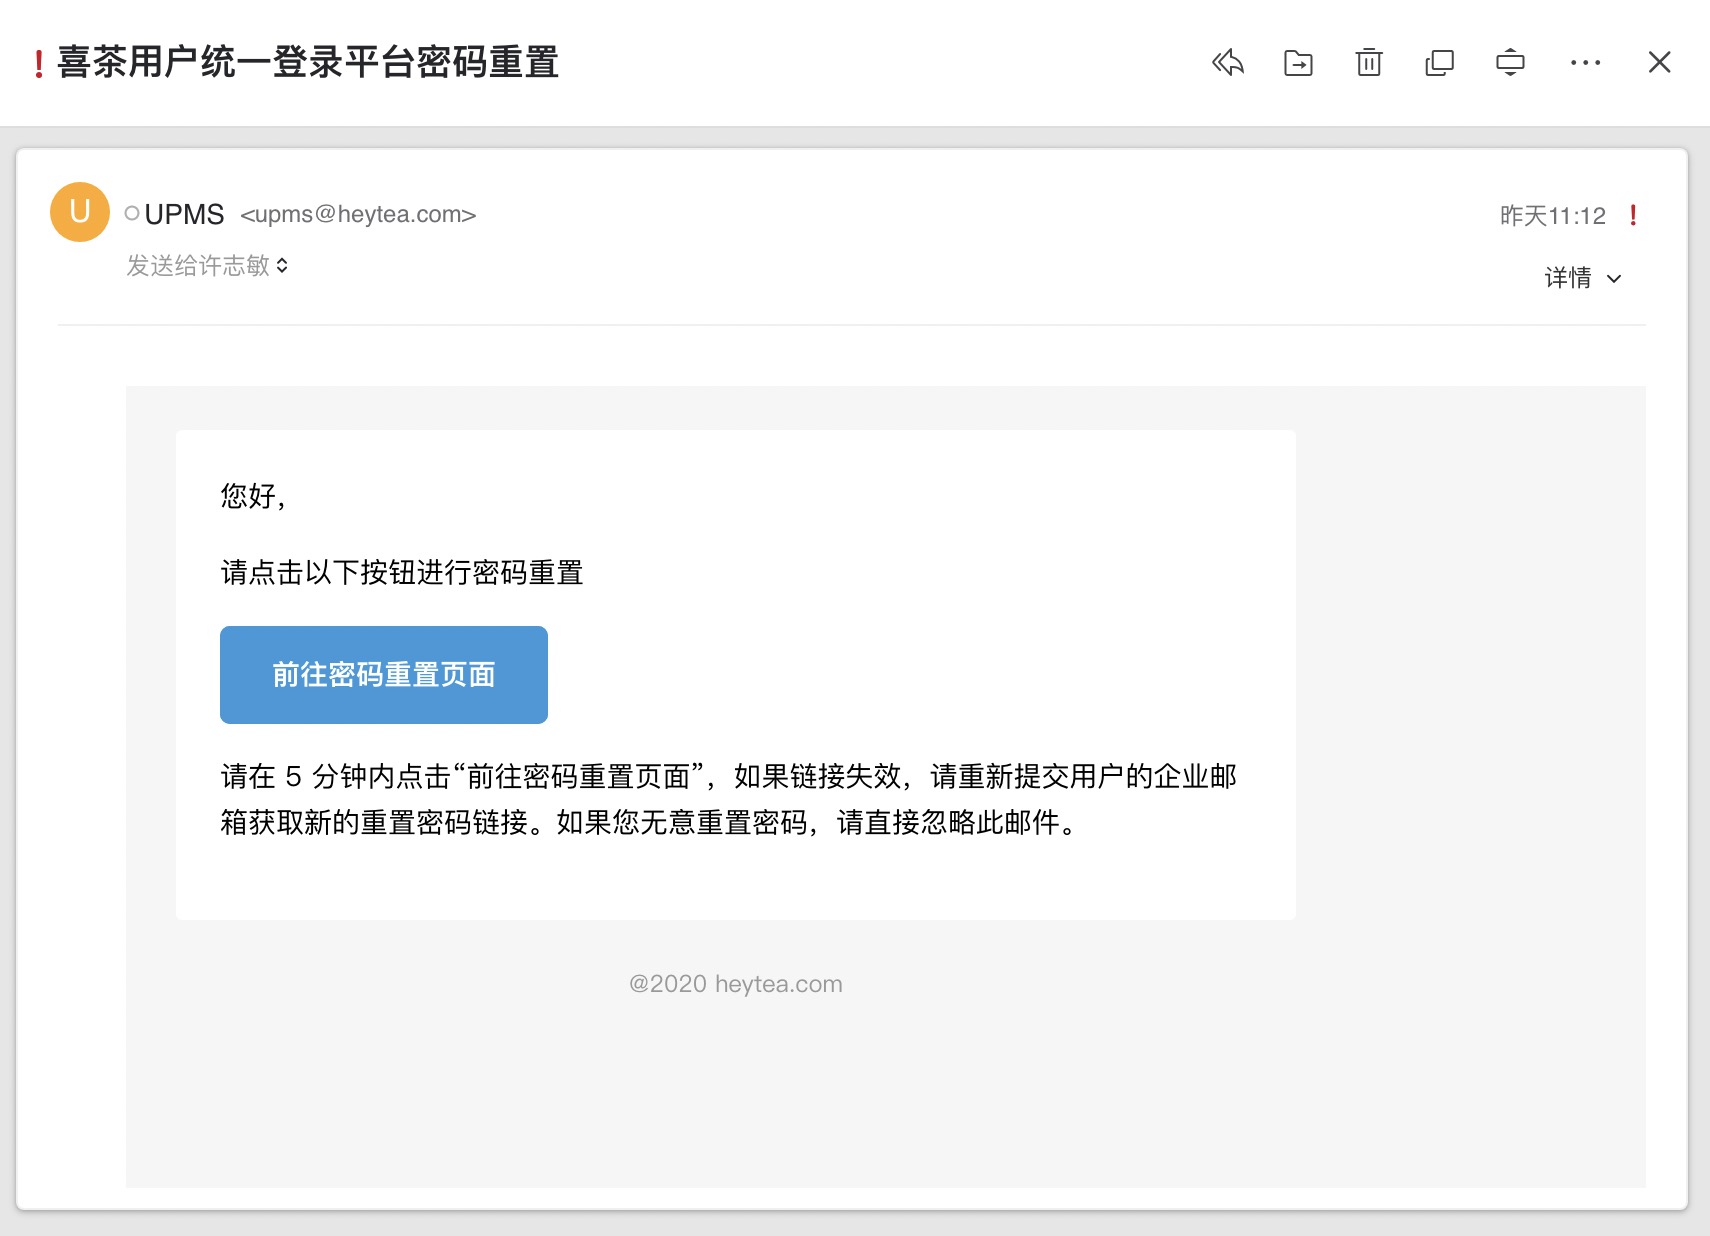Image resolution: width=1710 pixels, height=1236 pixels.
Task: Click the footer text @2020 heytea.com
Action: [736, 984]
